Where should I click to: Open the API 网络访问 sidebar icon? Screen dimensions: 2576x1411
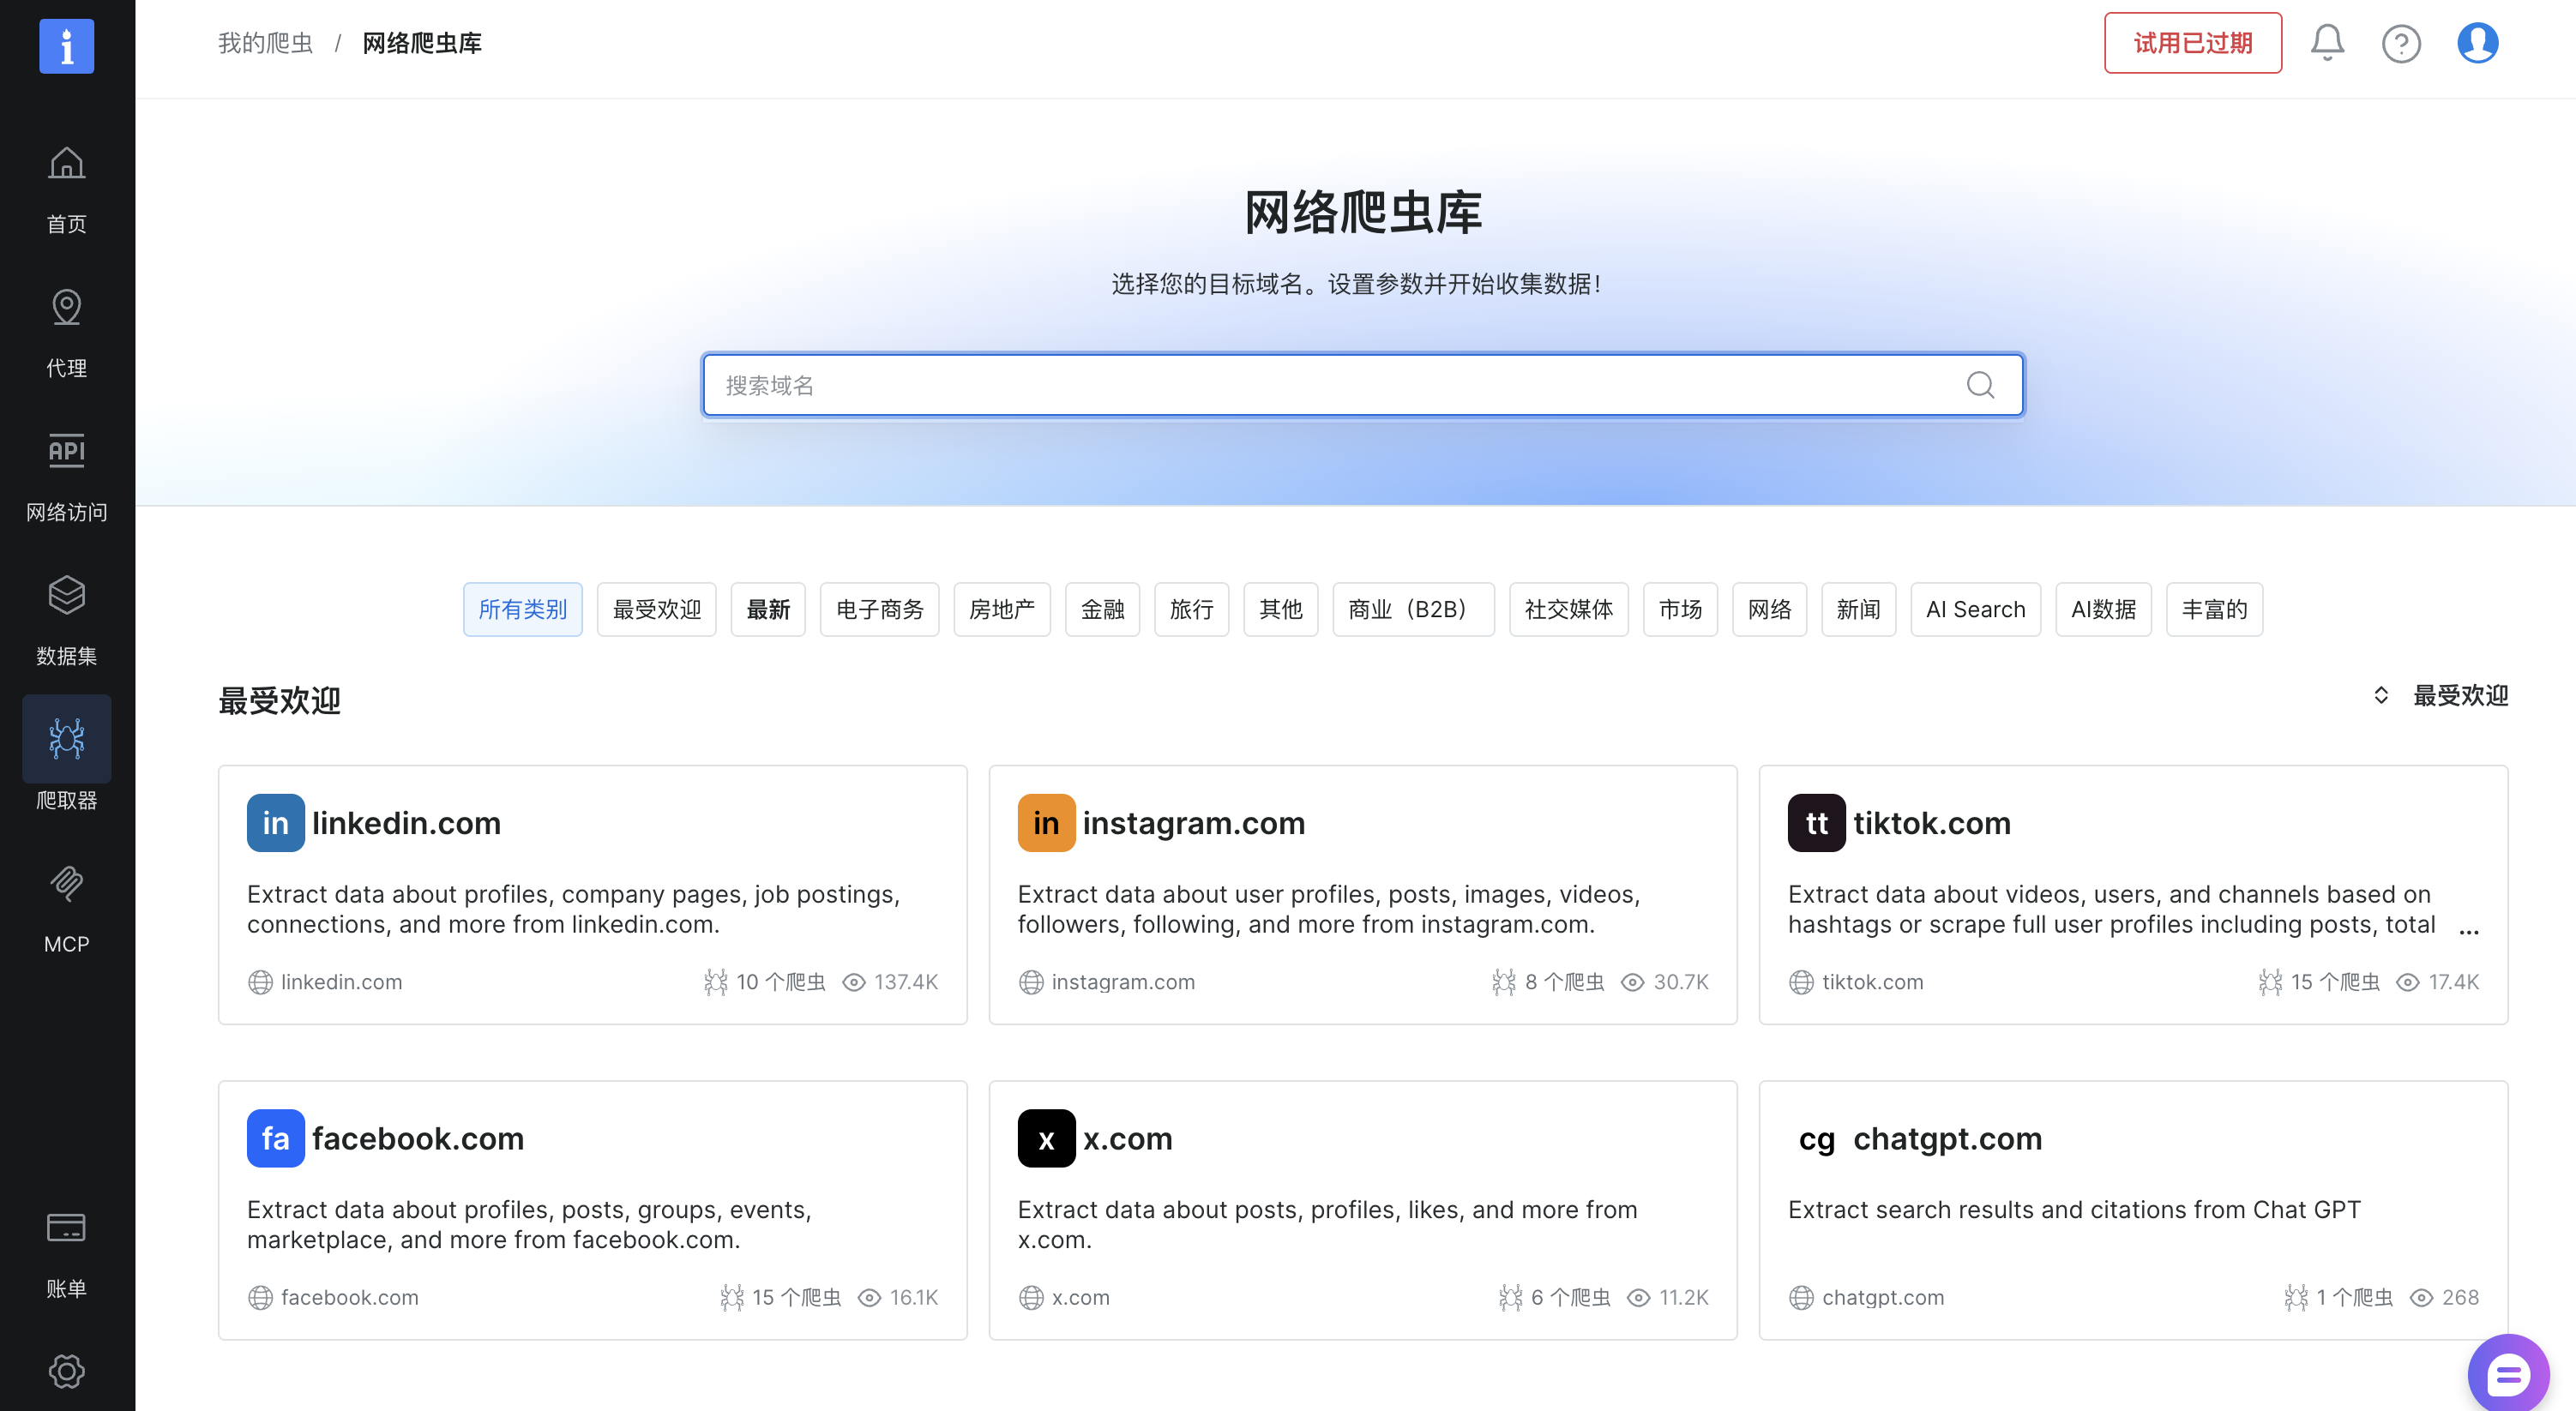(x=66, y=451)
